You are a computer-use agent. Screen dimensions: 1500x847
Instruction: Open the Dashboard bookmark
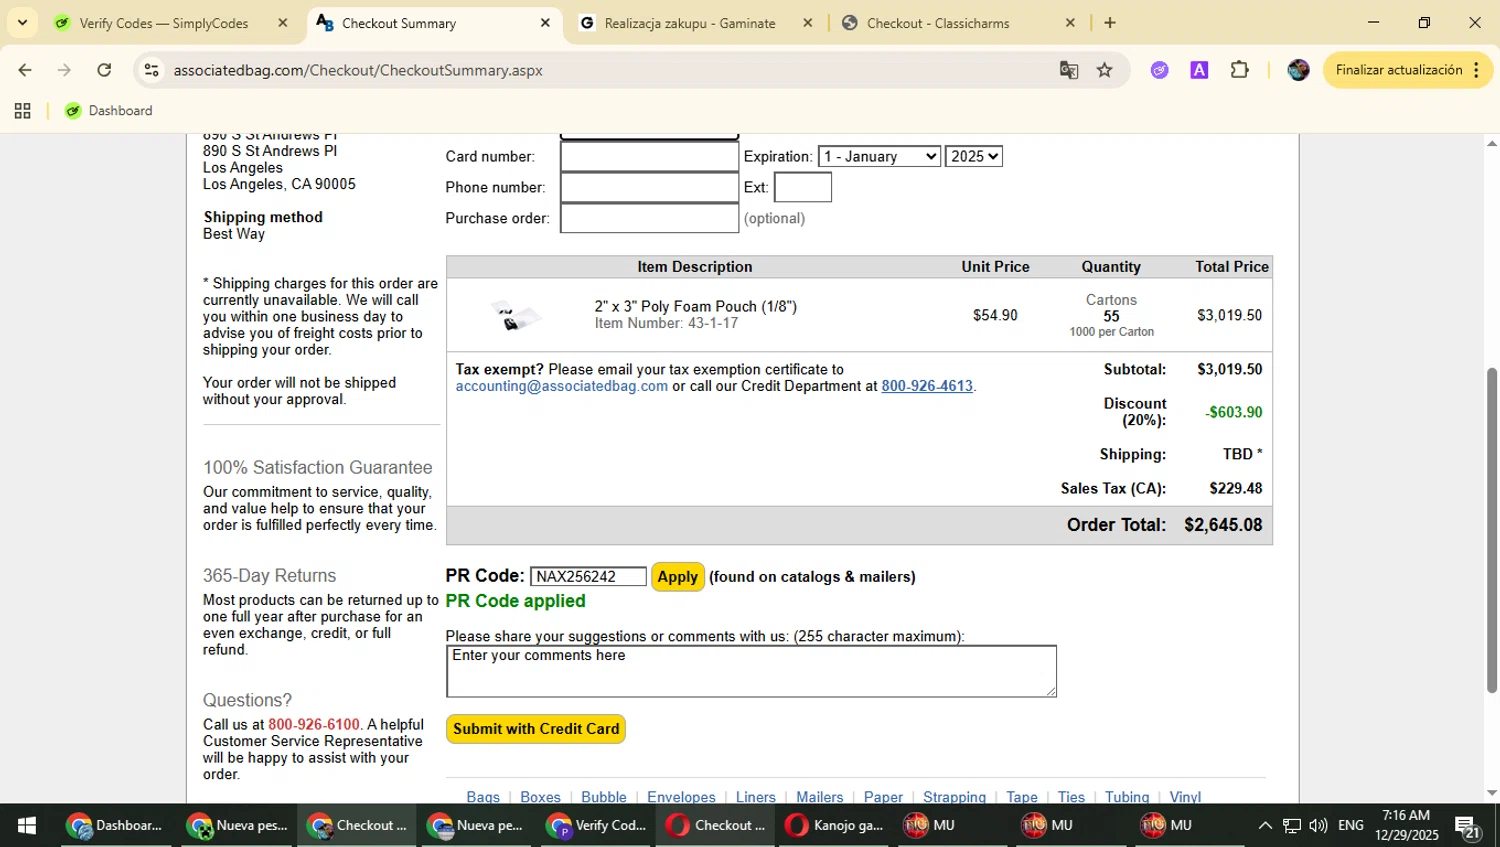tap(109, 111)
